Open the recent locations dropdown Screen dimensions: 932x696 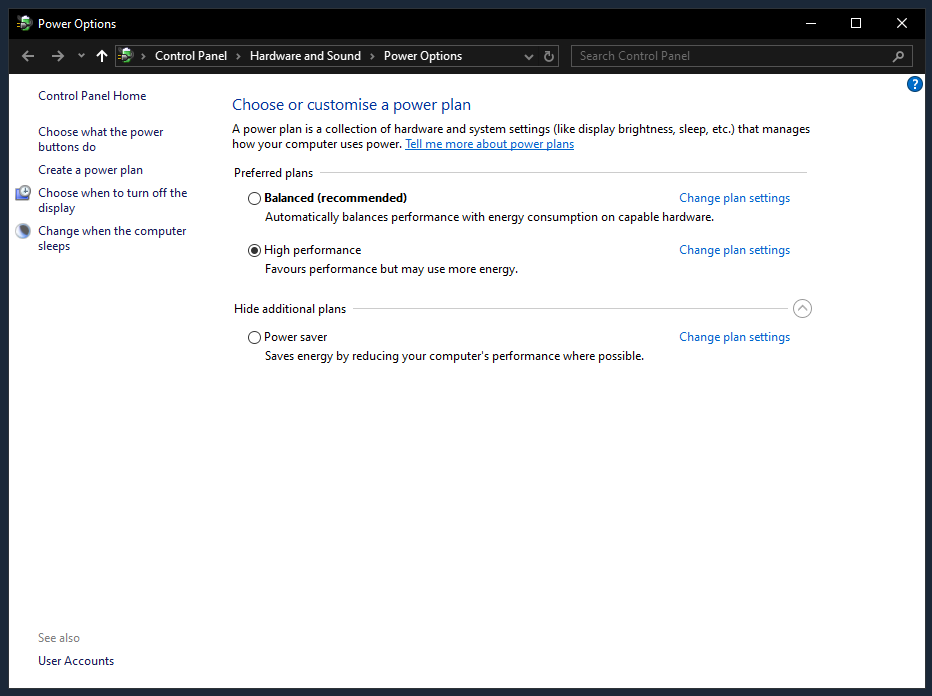(x=81, y=56)
